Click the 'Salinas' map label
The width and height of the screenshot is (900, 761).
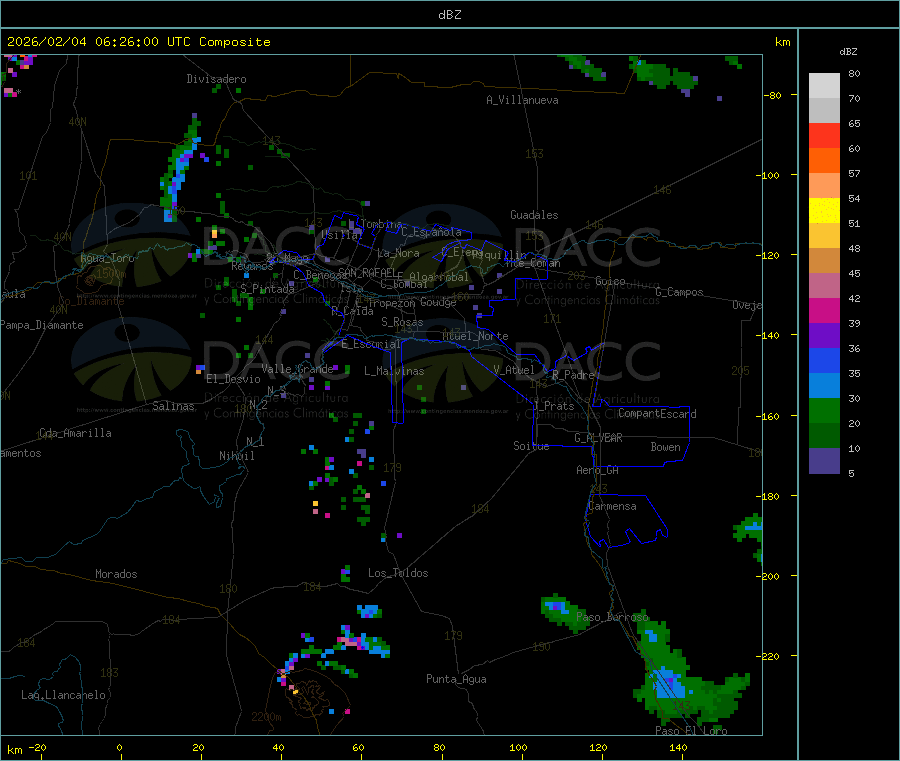click(173, 406)
